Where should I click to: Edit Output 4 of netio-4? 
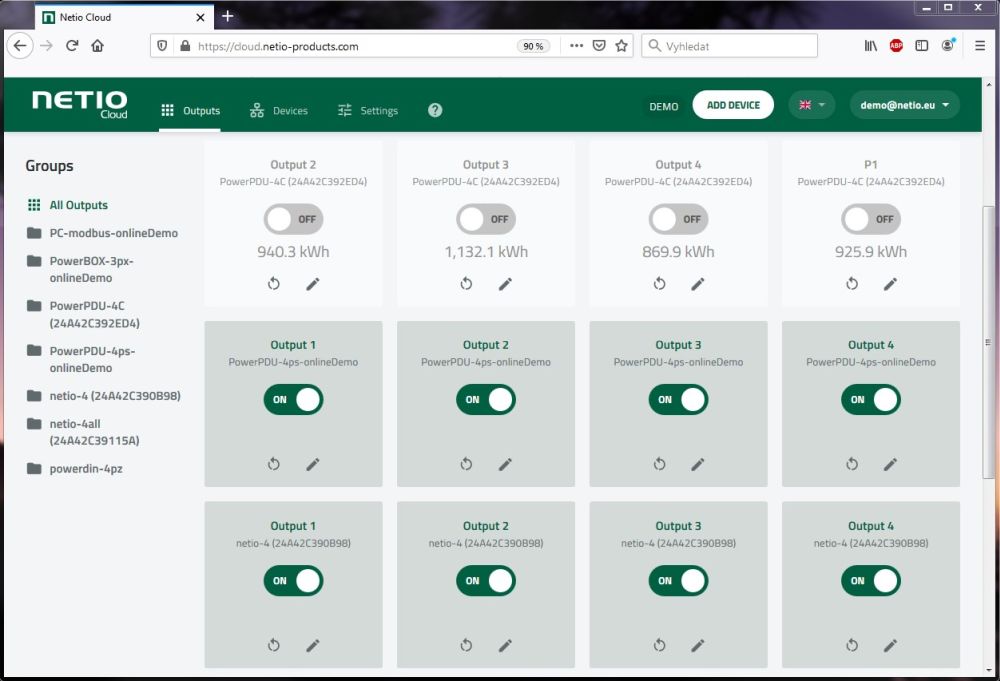[890, 645]
